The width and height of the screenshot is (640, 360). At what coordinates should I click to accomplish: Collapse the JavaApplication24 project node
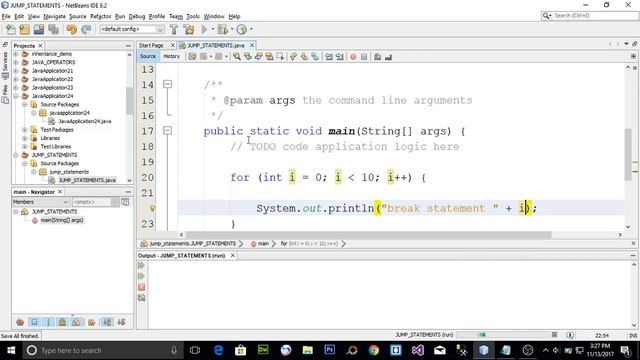pos(16,96)
